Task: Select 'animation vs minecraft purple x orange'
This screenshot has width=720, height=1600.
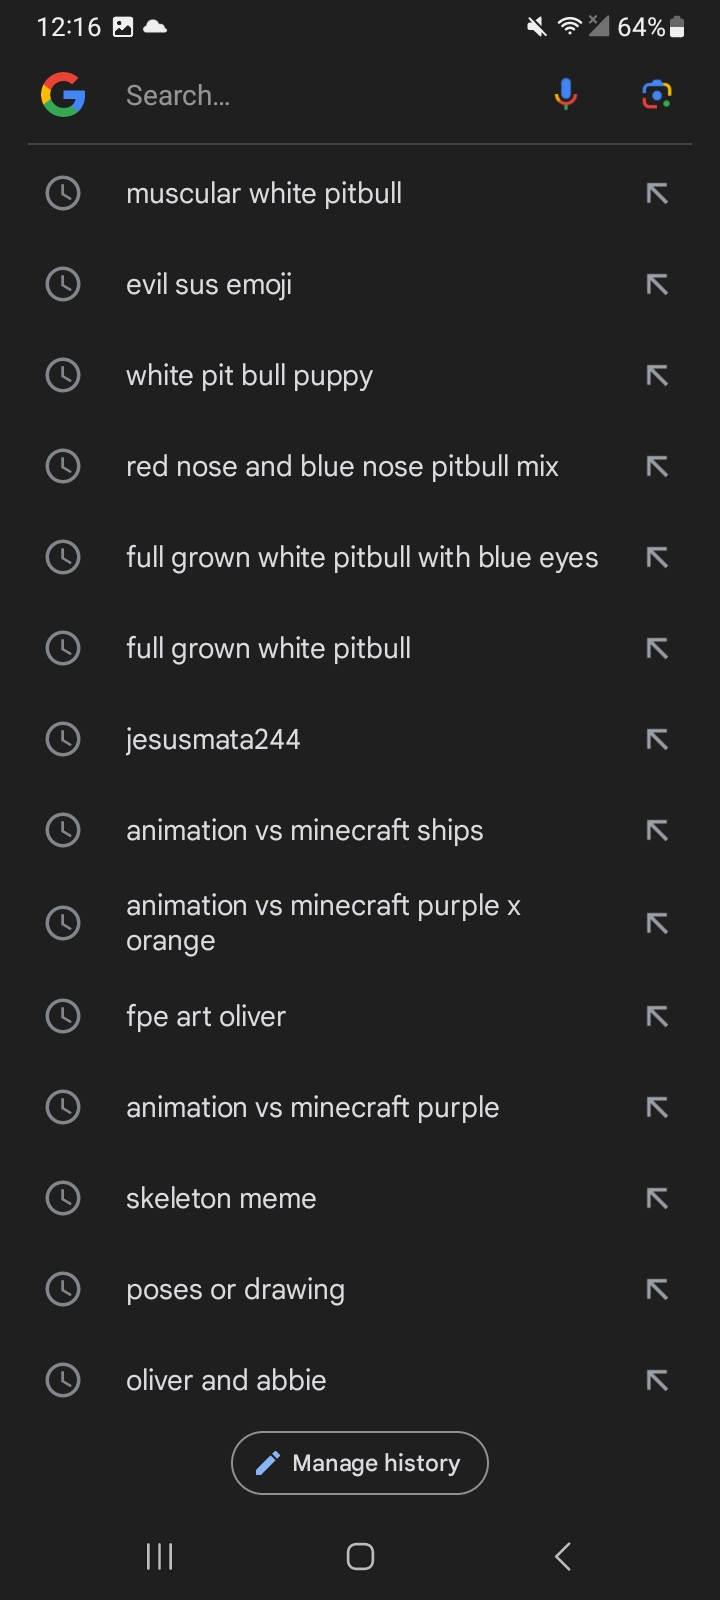Action: 323,923
